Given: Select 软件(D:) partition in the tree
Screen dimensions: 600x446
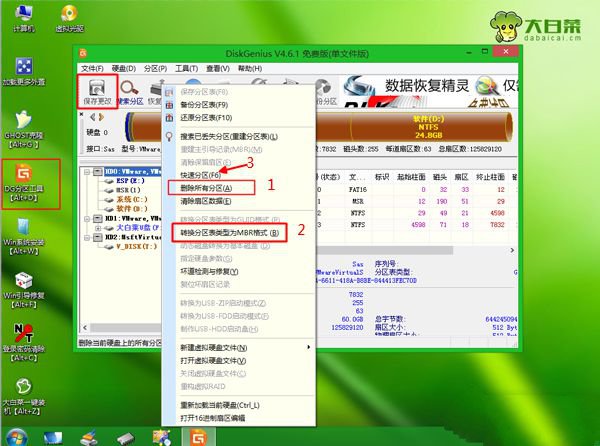Looking at the screenshot, I should click(132, 209).
